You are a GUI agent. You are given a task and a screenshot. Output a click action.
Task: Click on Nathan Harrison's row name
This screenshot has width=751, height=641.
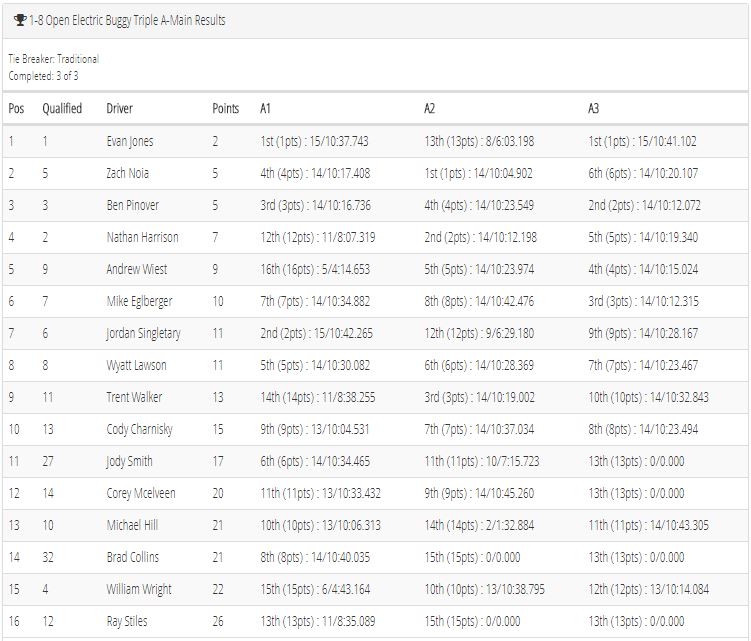[x=142, y=237]
